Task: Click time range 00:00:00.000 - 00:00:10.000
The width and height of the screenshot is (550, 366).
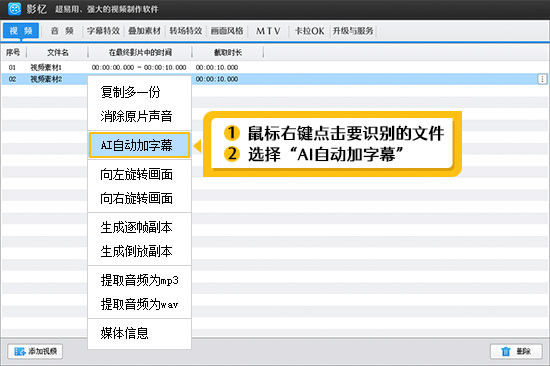Action: pos(139,67)
